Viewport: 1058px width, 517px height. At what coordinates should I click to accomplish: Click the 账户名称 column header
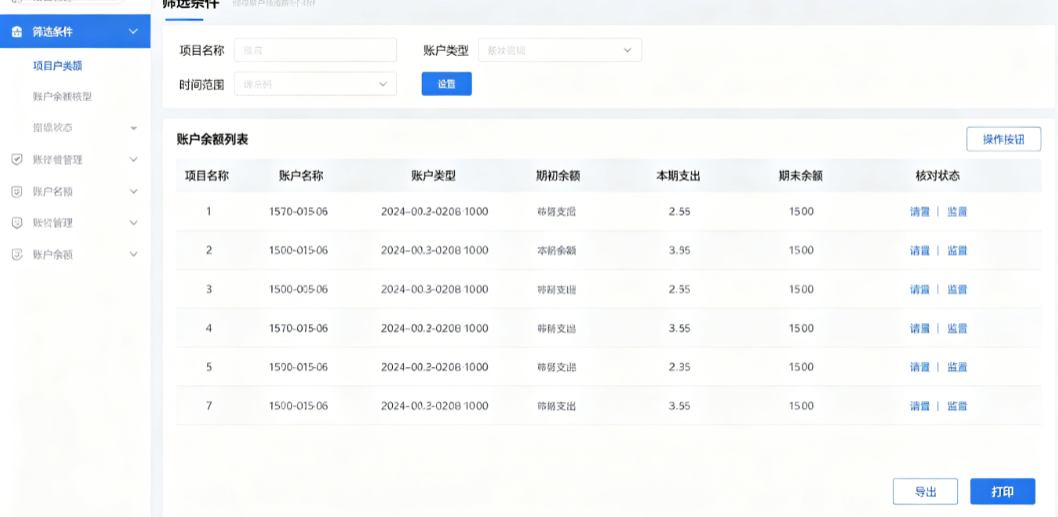point(301,176)
